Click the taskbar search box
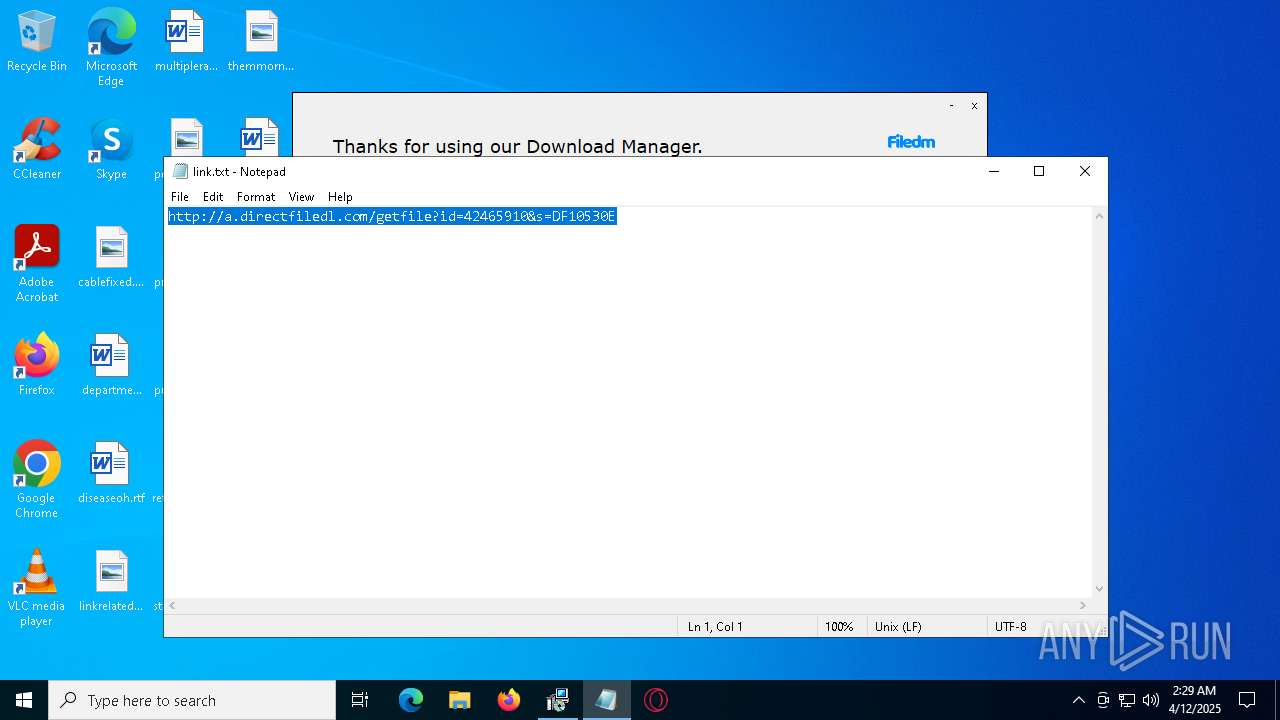Screen dimensions: 1280x720 click(192, 700)
